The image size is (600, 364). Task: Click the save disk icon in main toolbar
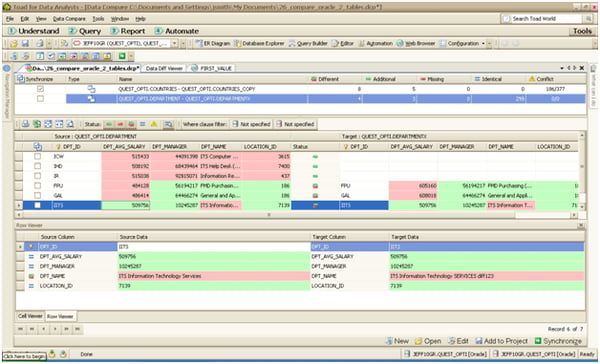(x=25, y=44)
